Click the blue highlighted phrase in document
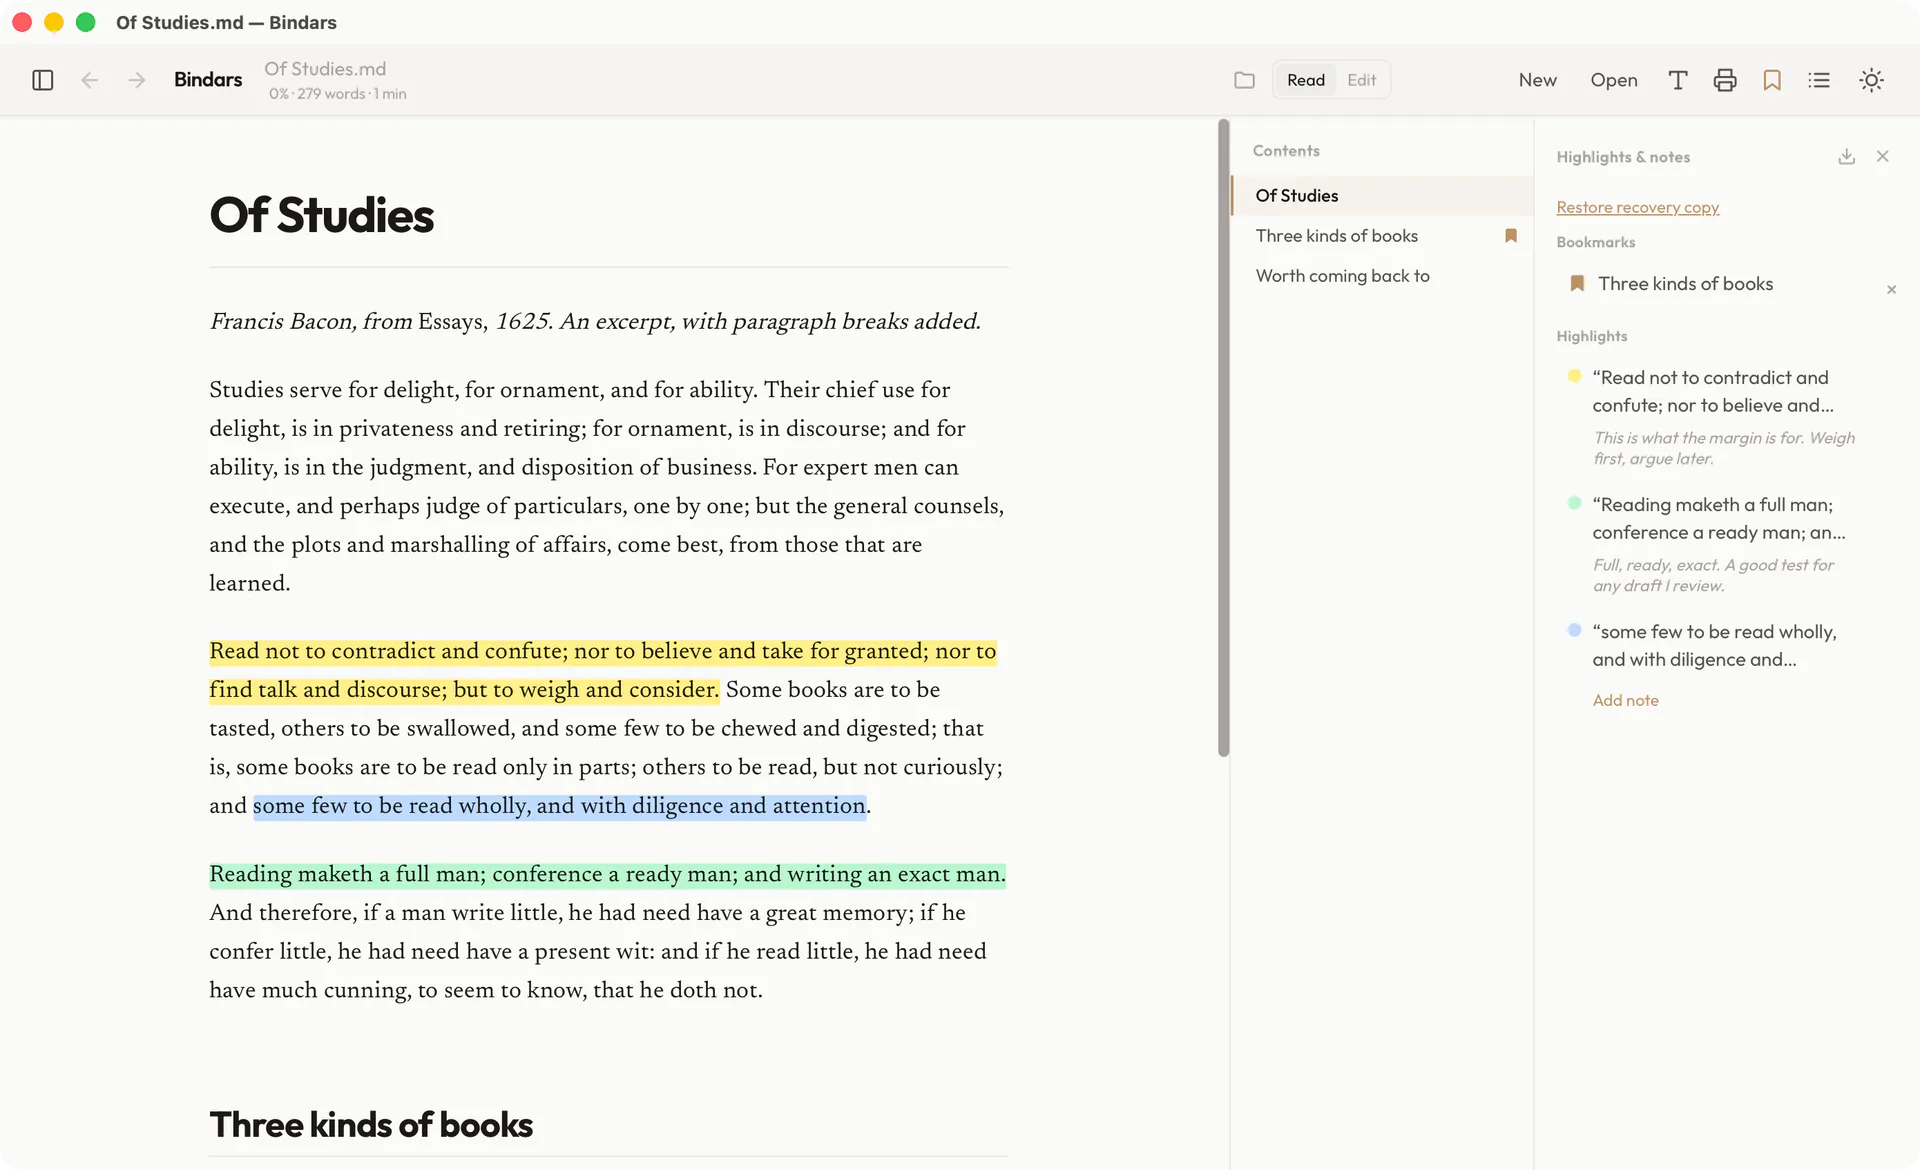Viewport: 1920px width, 1170px height. point(559,806)
